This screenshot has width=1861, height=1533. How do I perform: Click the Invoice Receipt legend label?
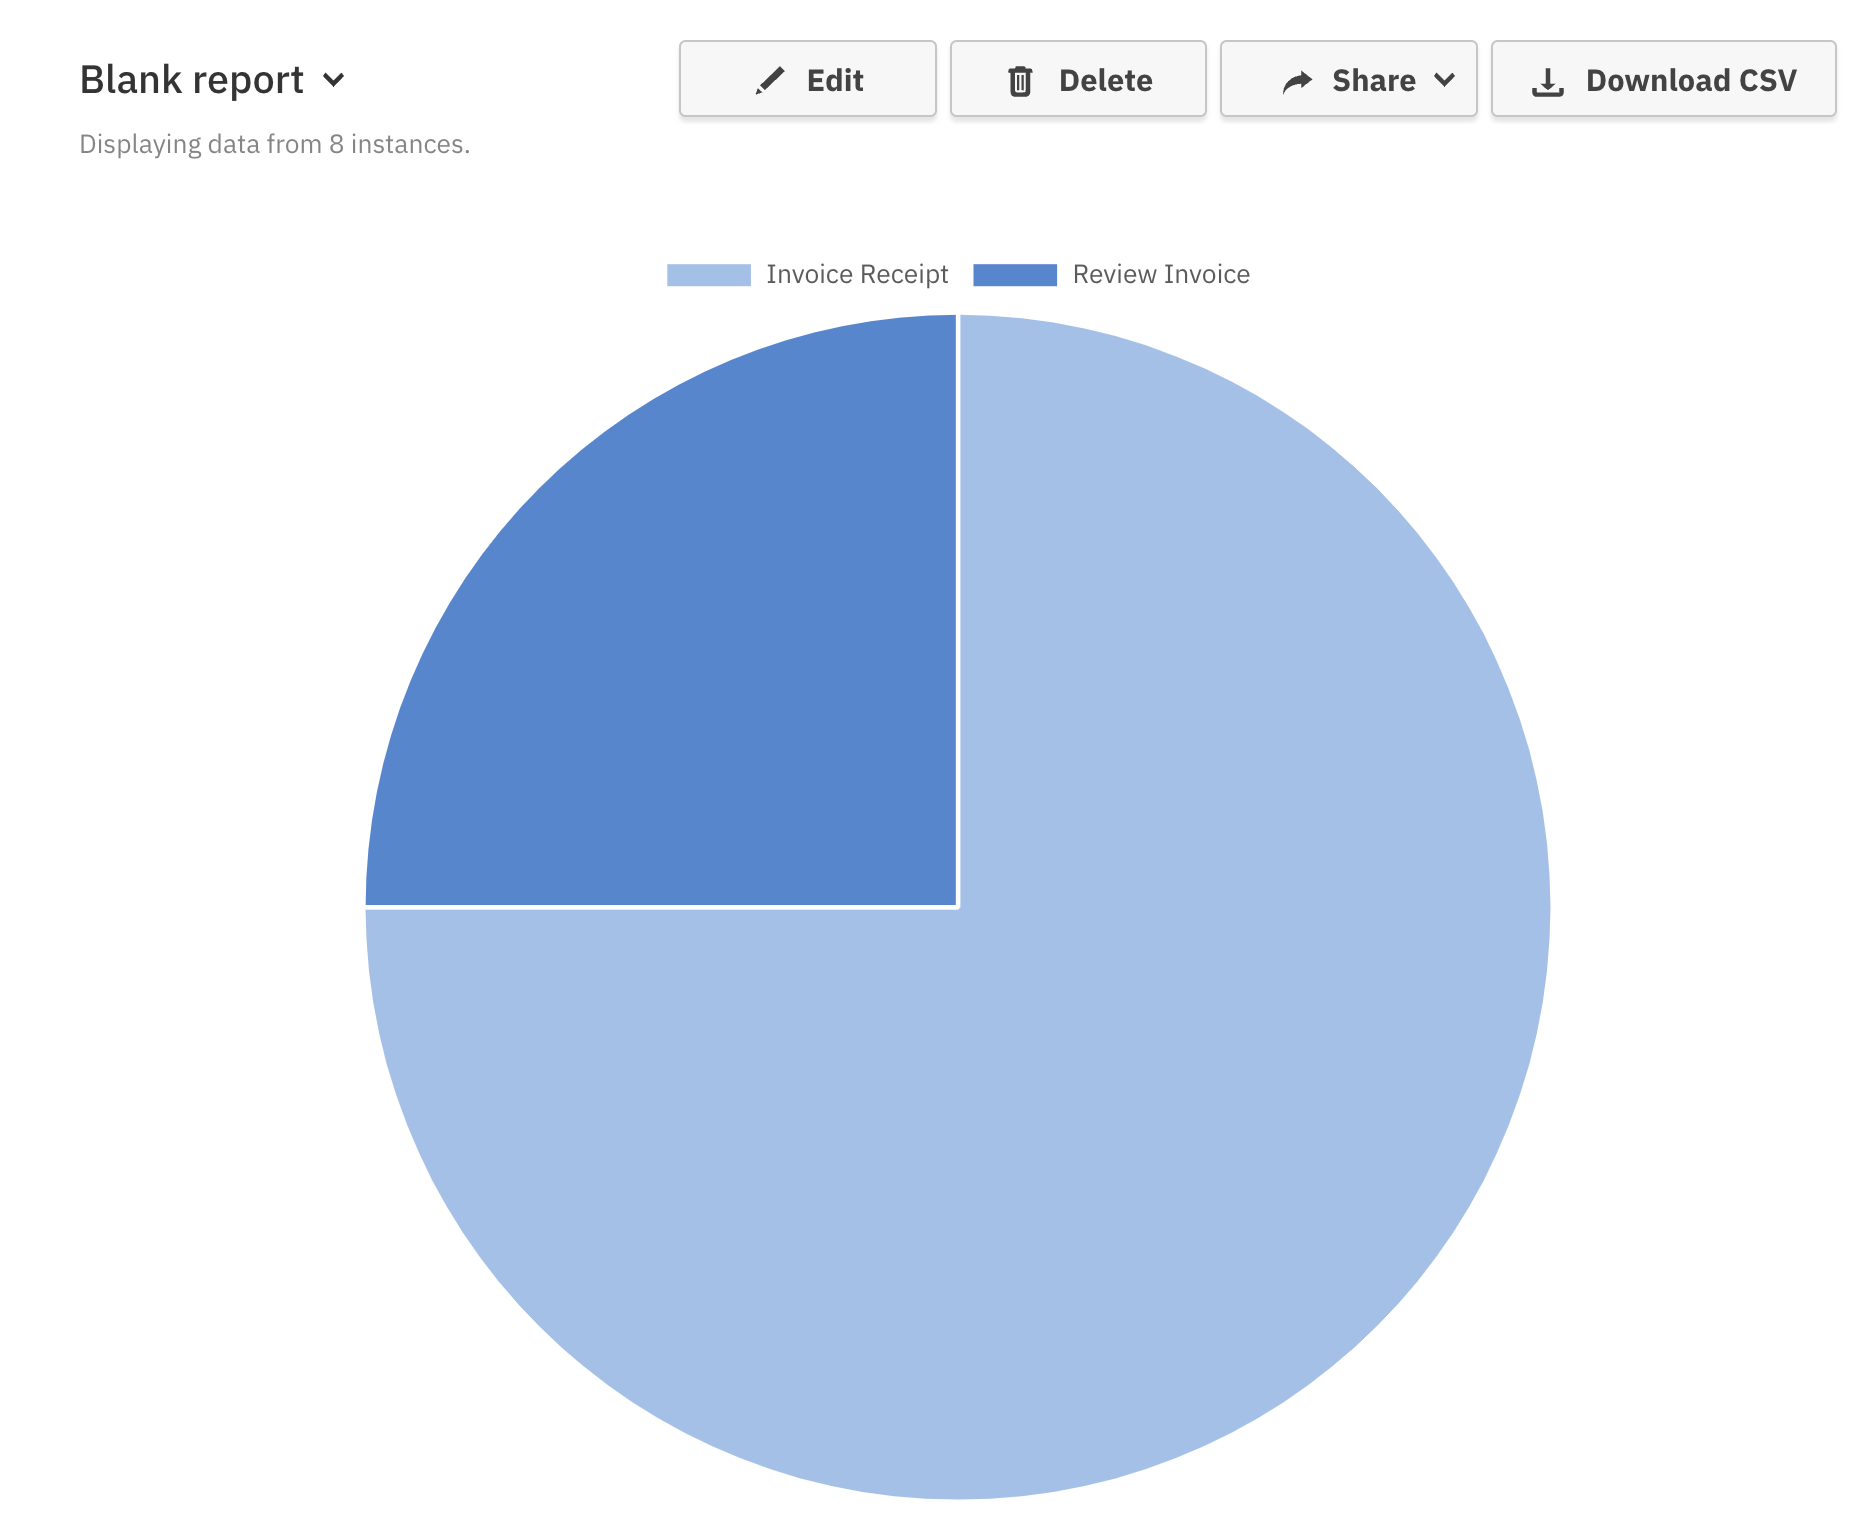click(x=857, y=275)
